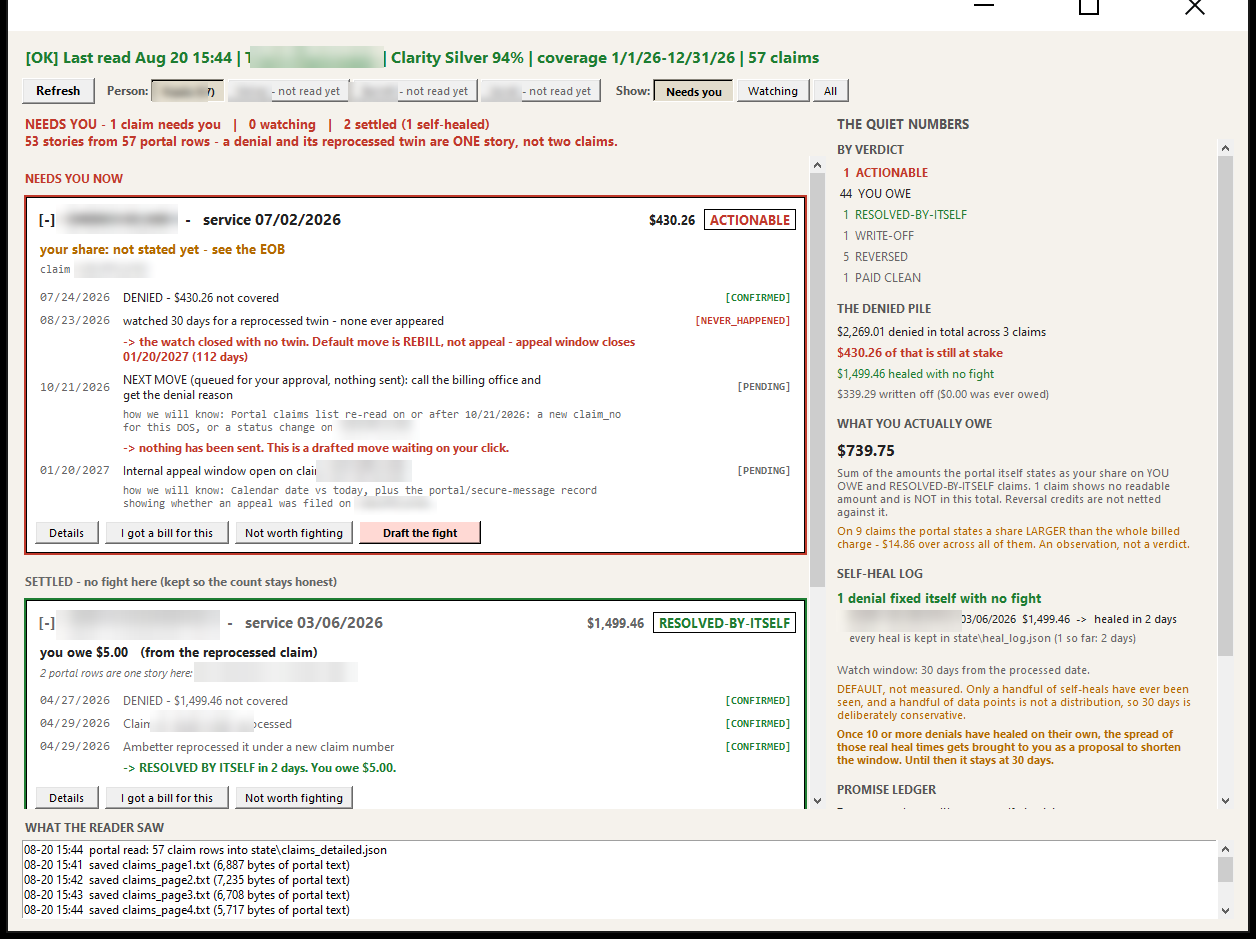This screenshot has width=1256, height=939.
Task: Close the window
Action: click(x=1195, y=7)
